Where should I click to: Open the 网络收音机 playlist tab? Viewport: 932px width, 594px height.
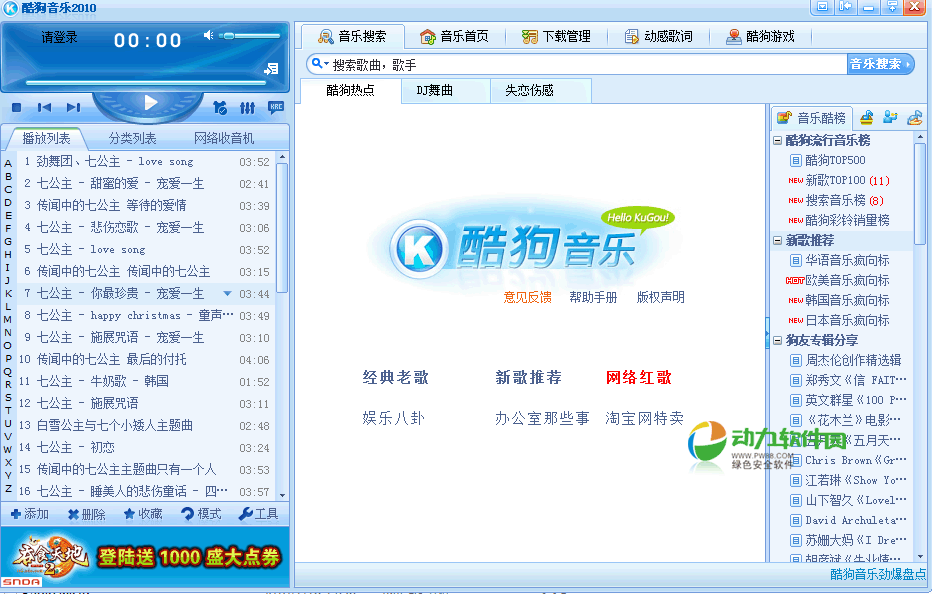click(224, 138)
